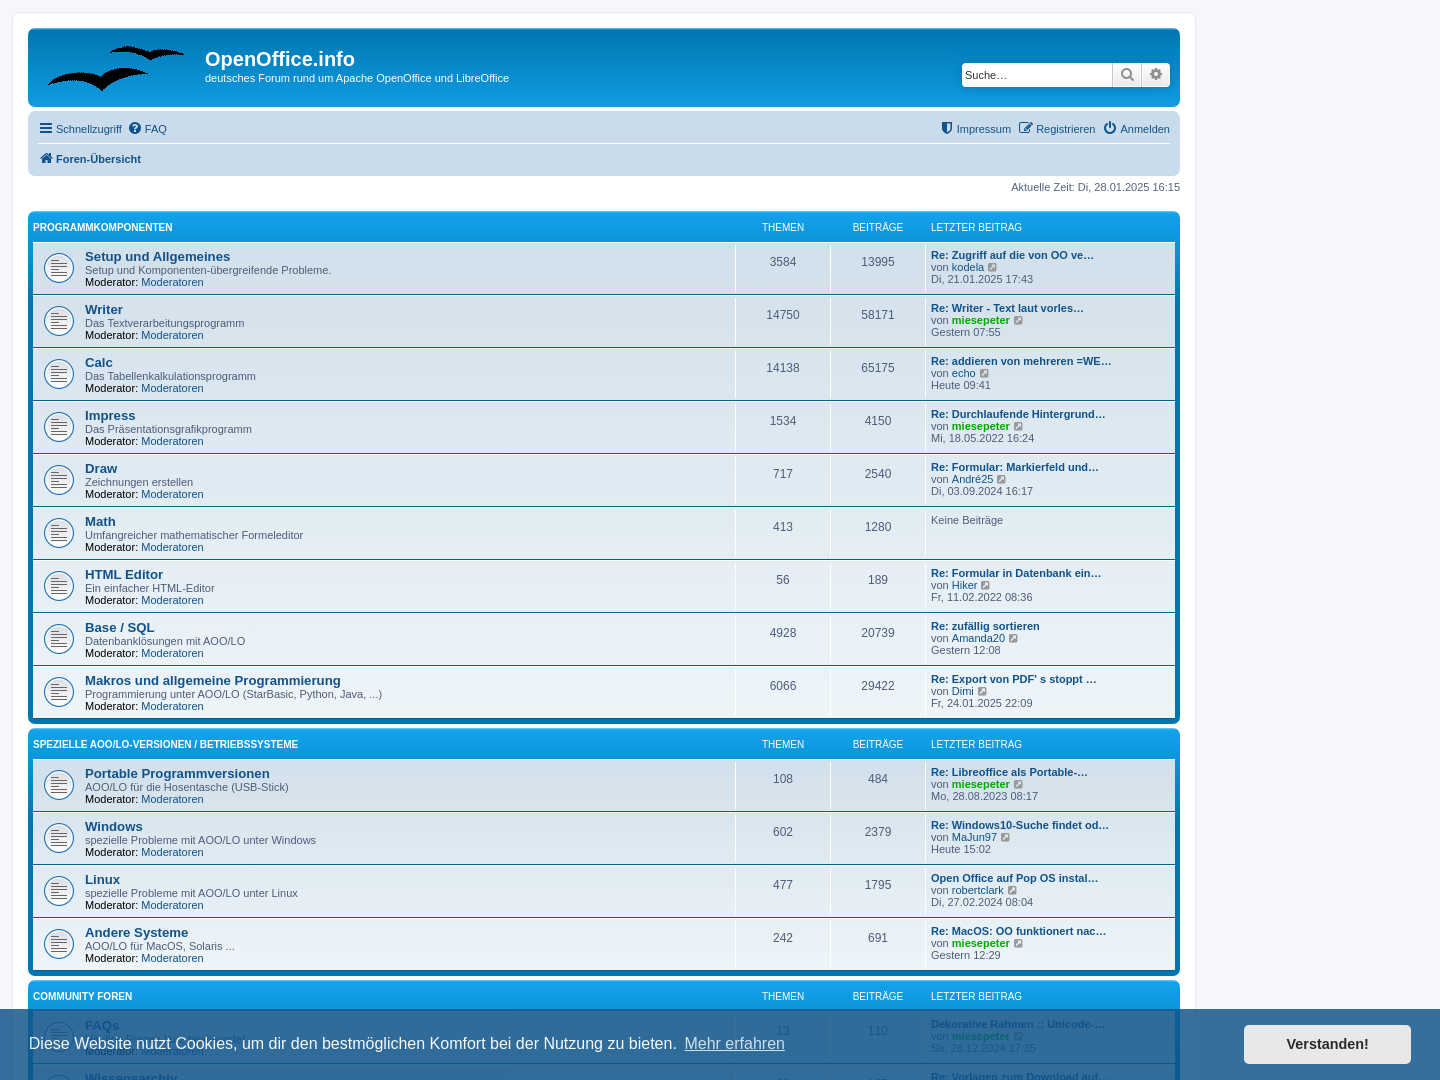View latest post icon next to kodela
The height and width of the screenshot is (1080, 1440).
coord(993,267)
